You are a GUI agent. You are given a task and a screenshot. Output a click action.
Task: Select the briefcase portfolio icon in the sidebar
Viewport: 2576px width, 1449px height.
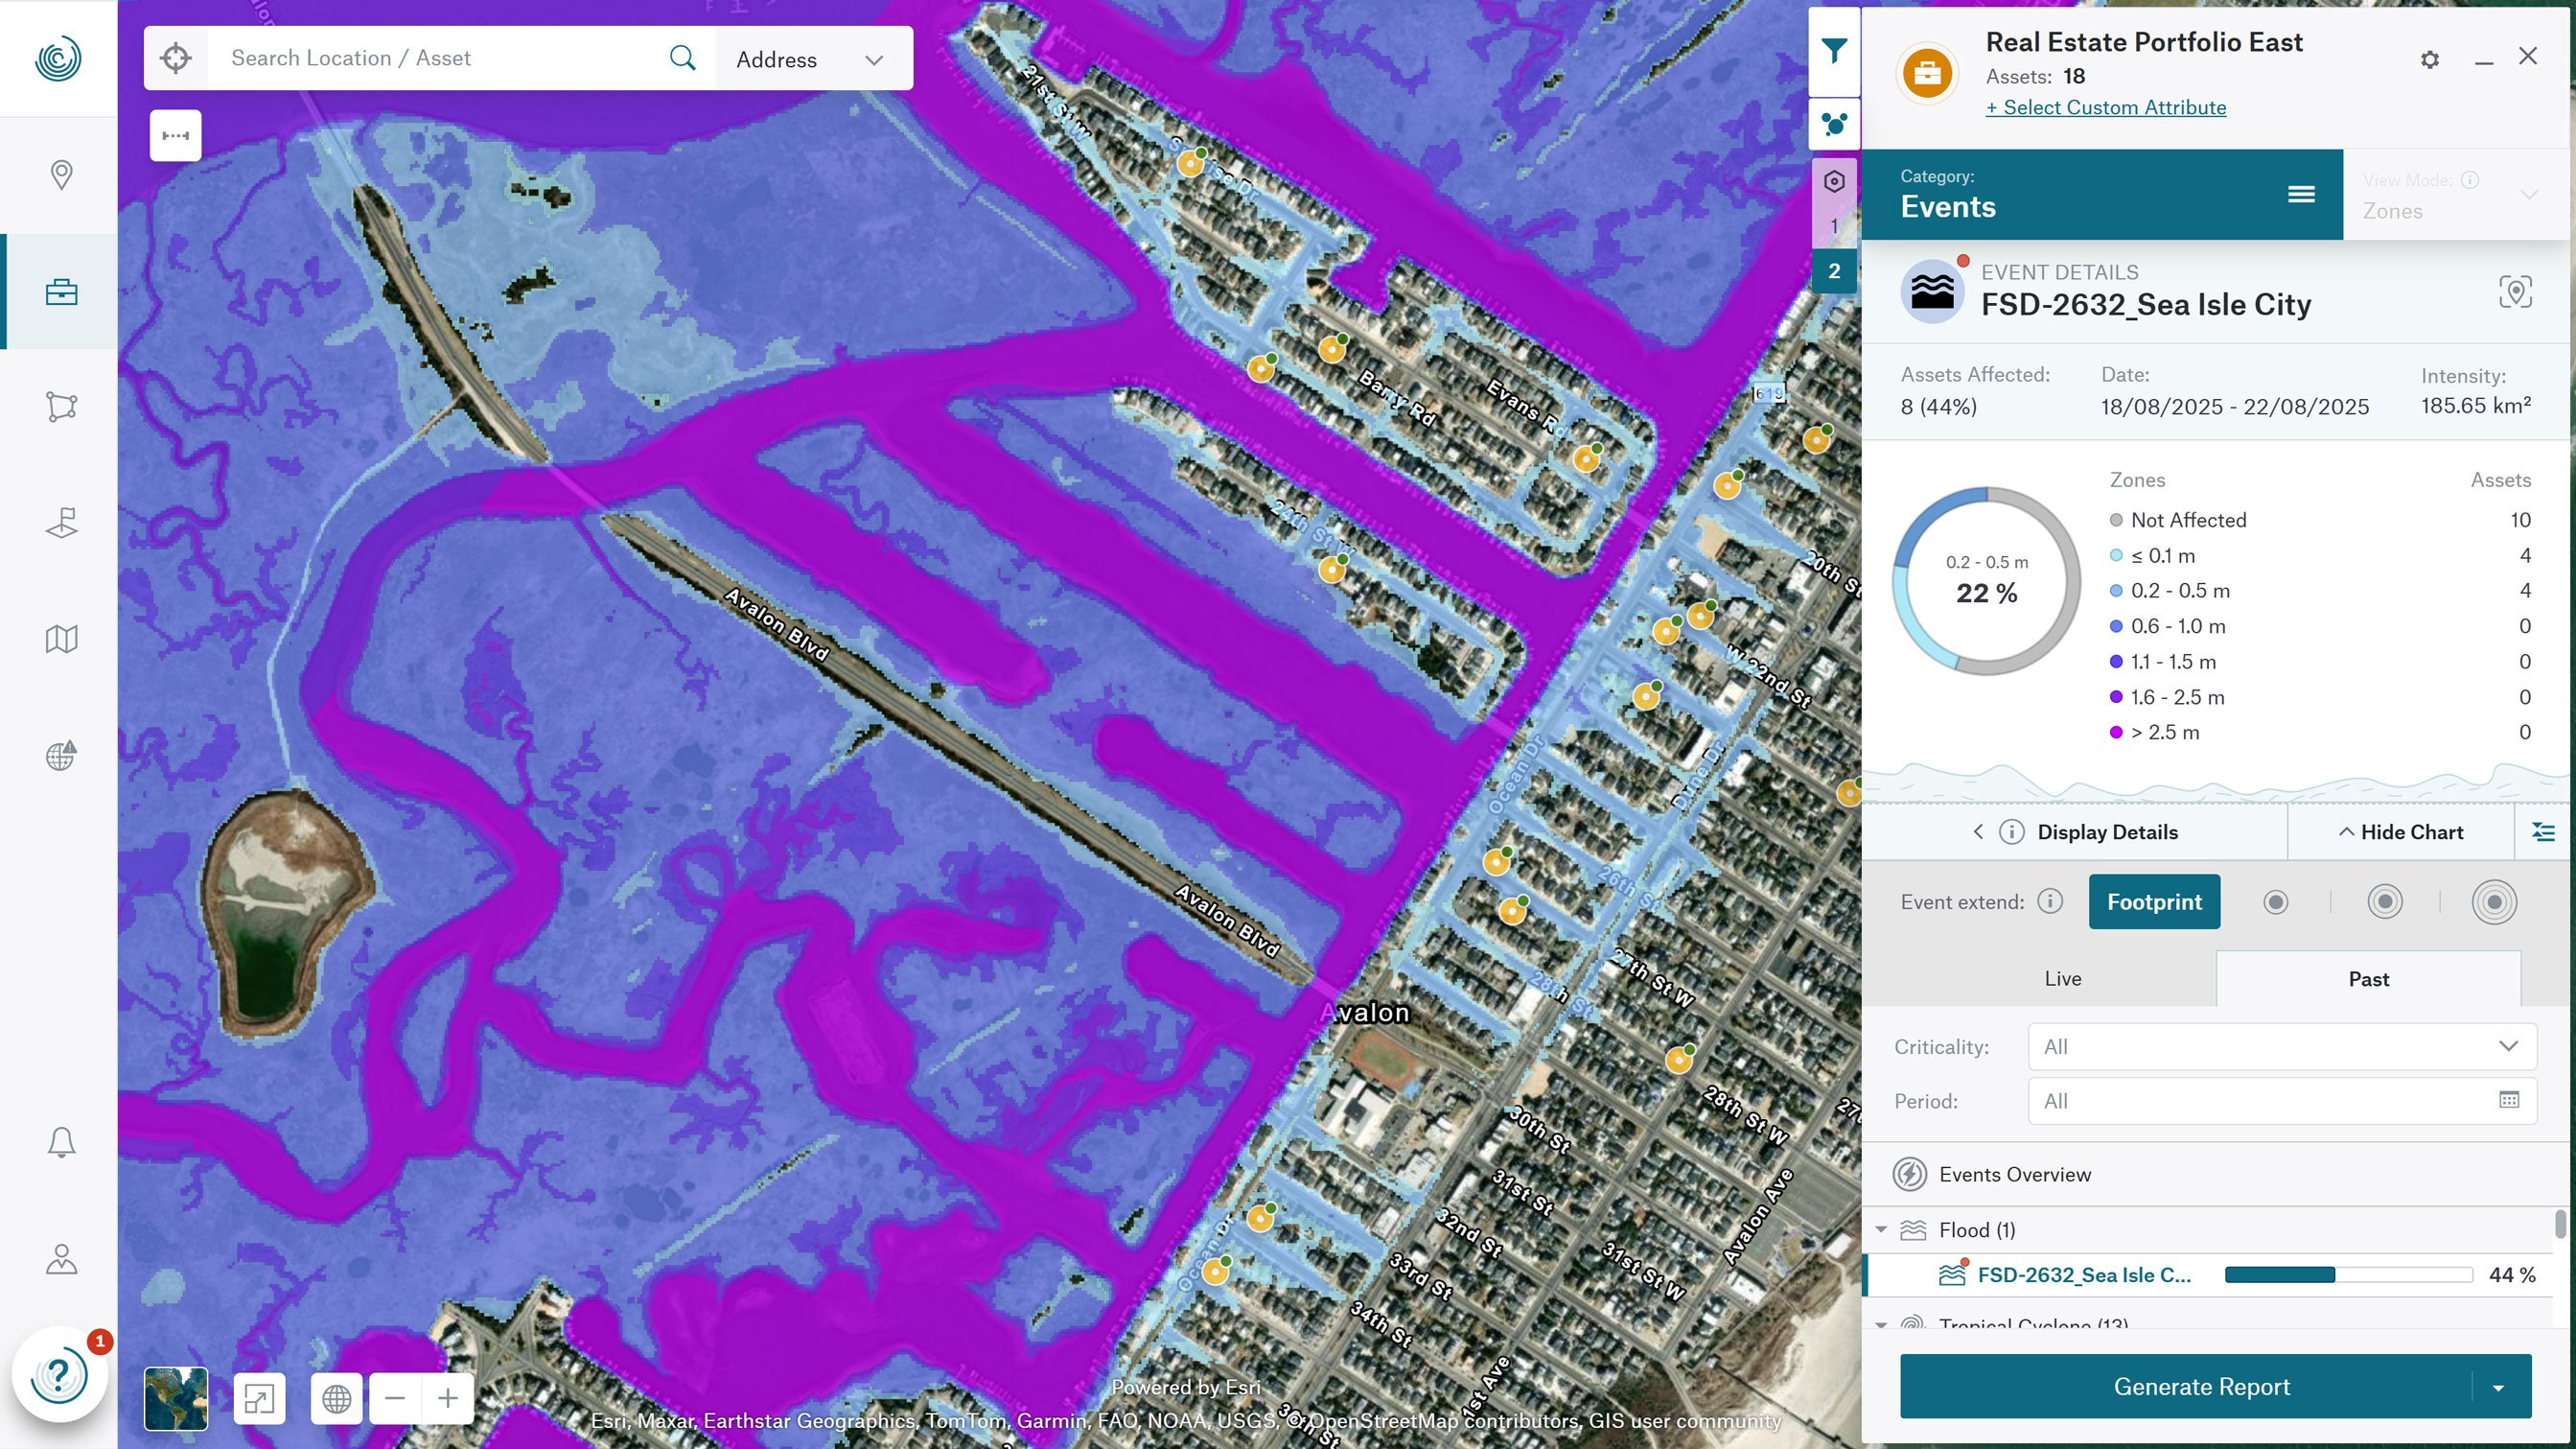pos(60,291)
